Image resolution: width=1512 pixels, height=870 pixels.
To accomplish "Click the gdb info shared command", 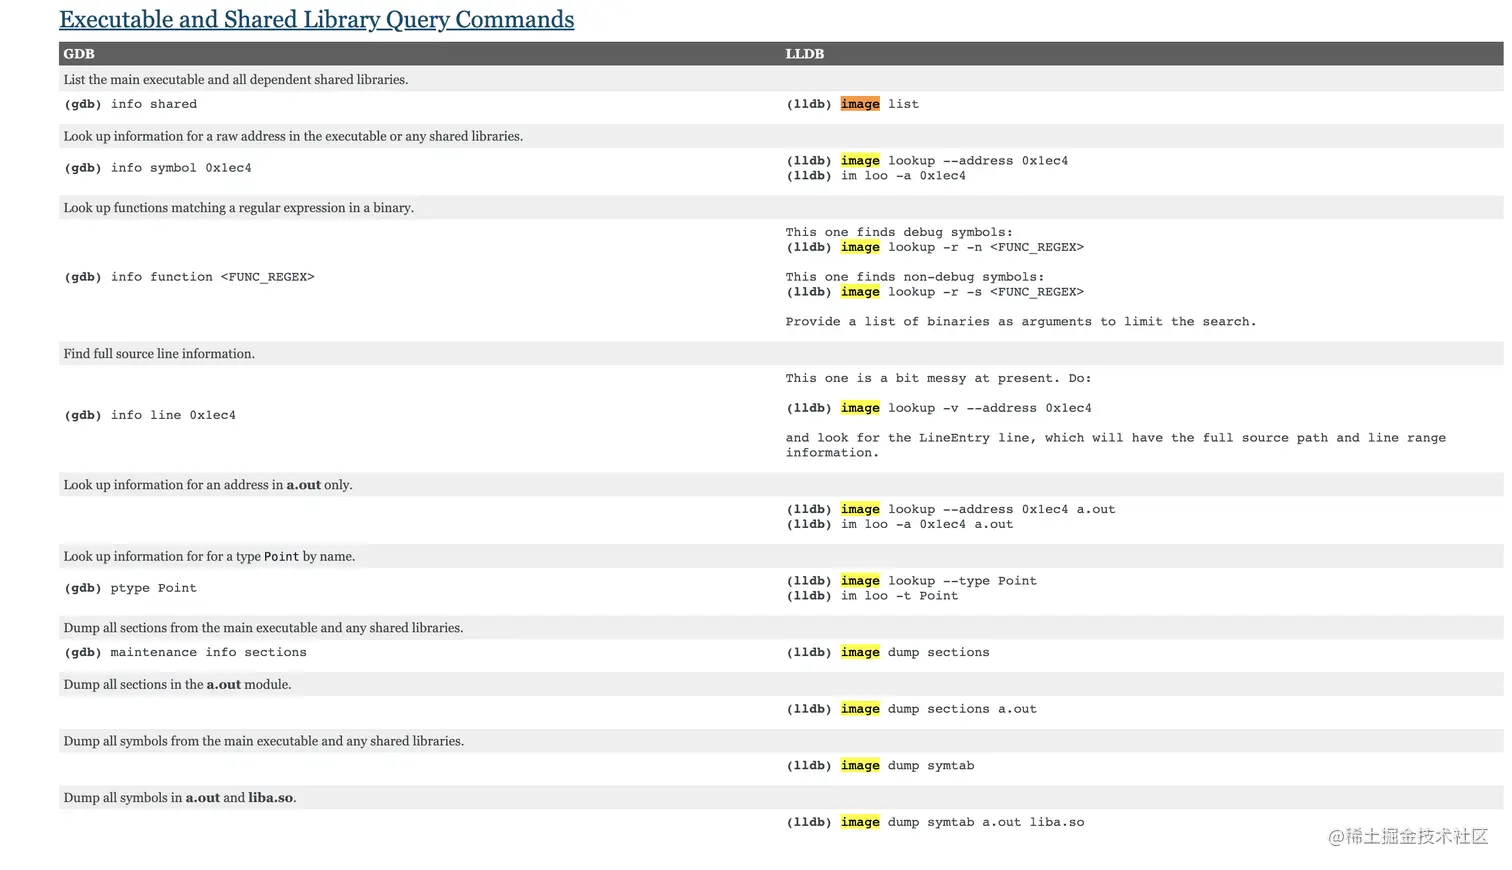I will point(131,104).
